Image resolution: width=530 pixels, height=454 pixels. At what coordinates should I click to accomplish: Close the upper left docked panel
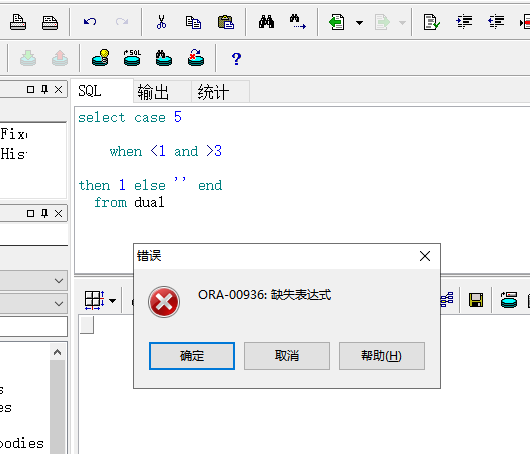coord(58,89)
